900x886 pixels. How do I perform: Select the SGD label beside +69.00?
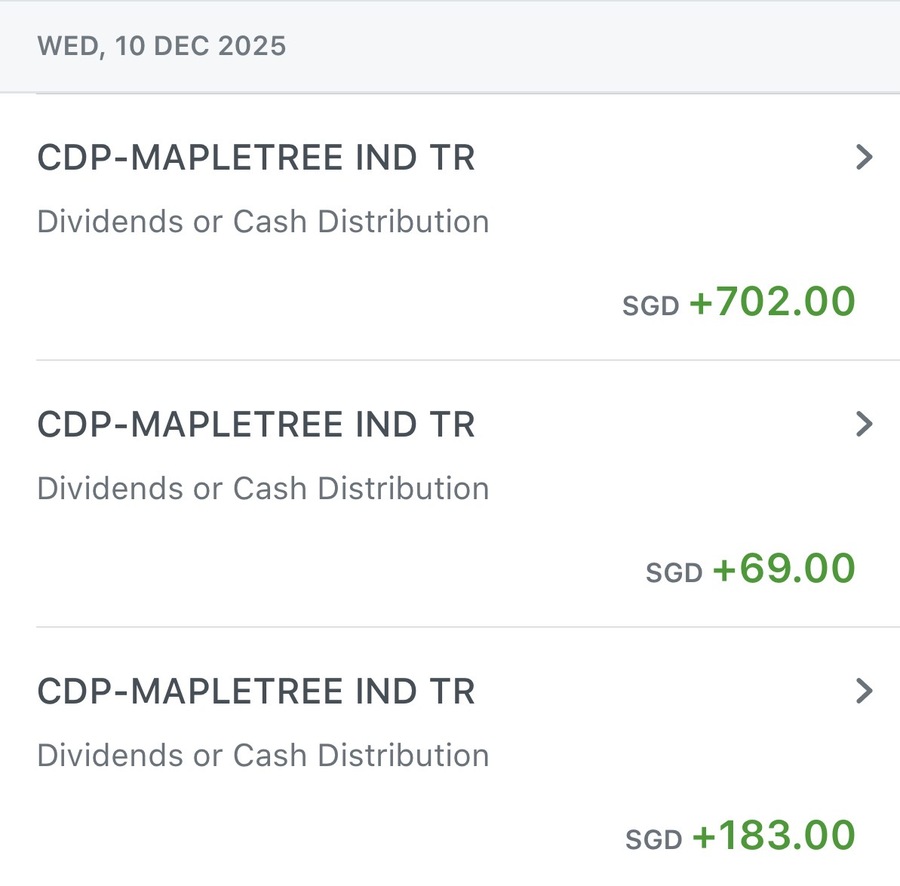pyautogui.click(x=674, y=573)
